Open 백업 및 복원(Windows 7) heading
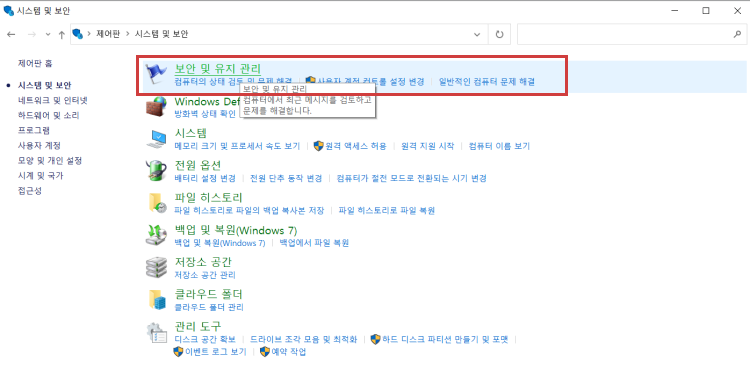750x383 pixels. point(236,230)
